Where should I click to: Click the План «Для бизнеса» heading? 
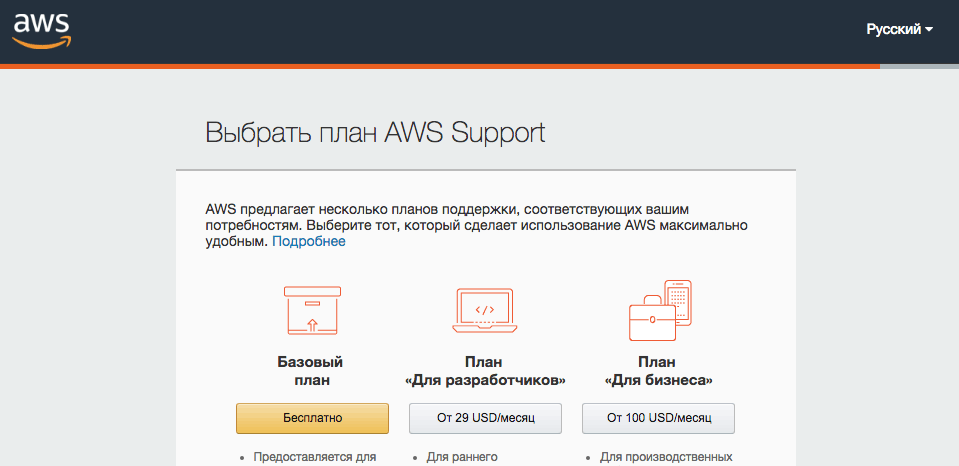click(659, 371)
